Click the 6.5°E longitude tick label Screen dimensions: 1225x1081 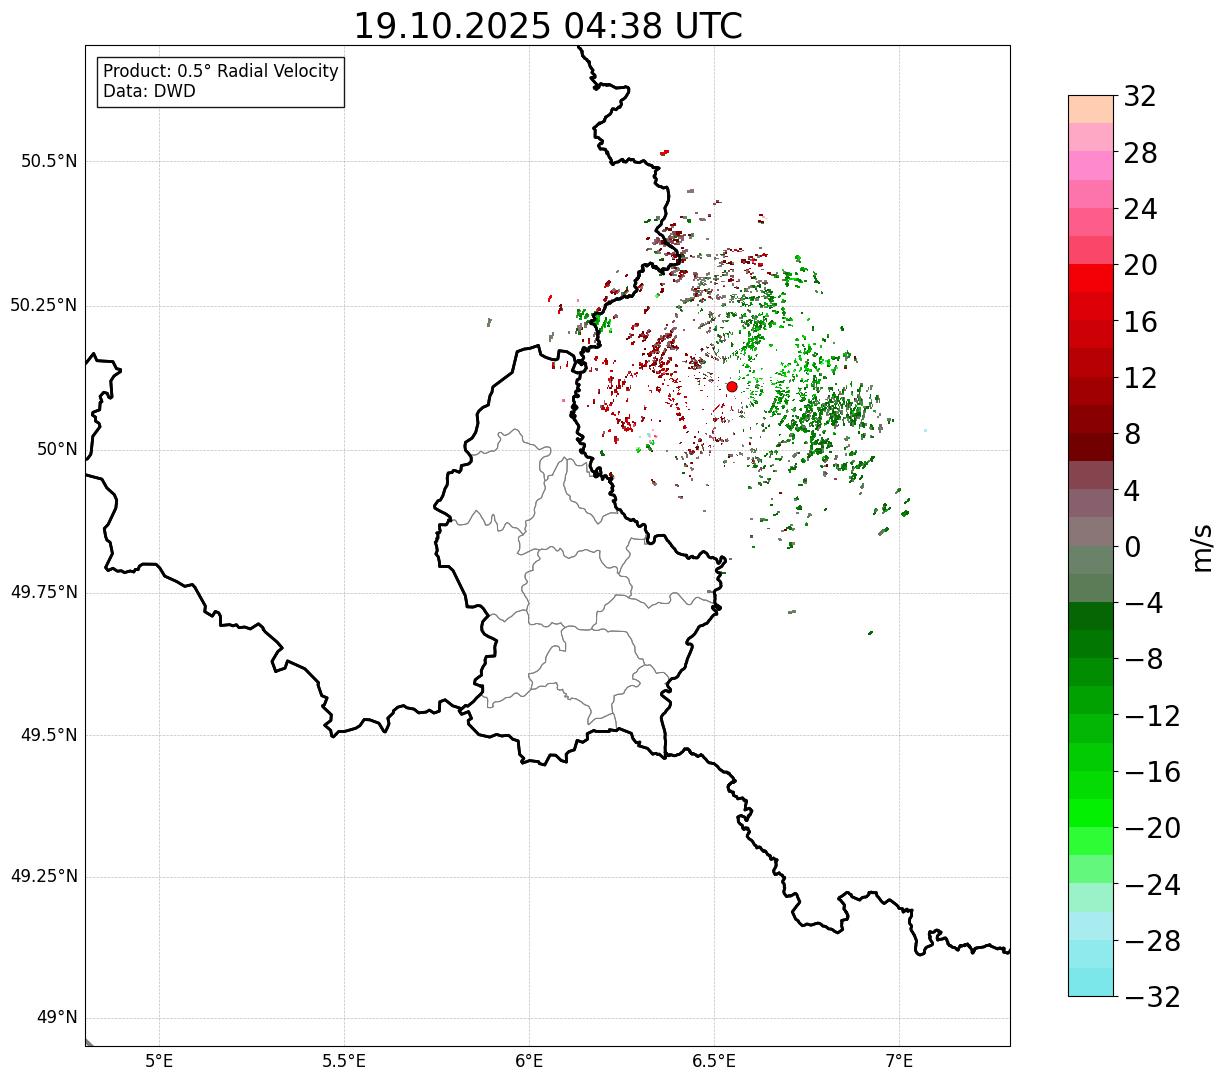714,1060
